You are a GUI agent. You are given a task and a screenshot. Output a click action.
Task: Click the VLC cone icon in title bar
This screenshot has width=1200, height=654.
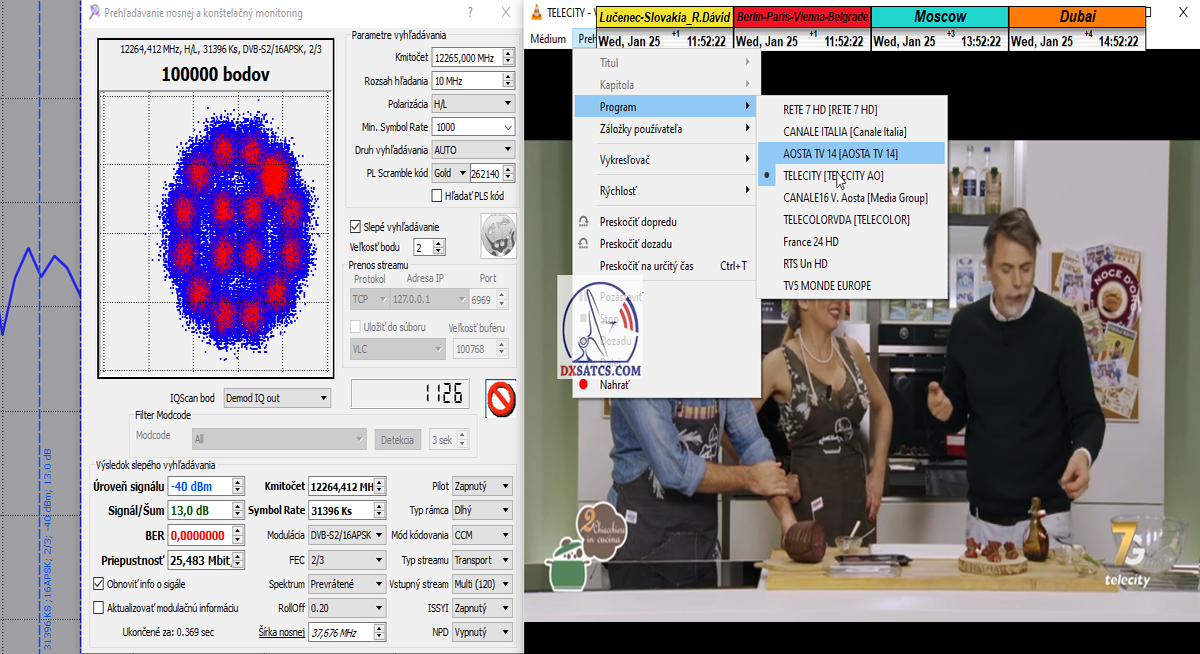tap(536, 13)
